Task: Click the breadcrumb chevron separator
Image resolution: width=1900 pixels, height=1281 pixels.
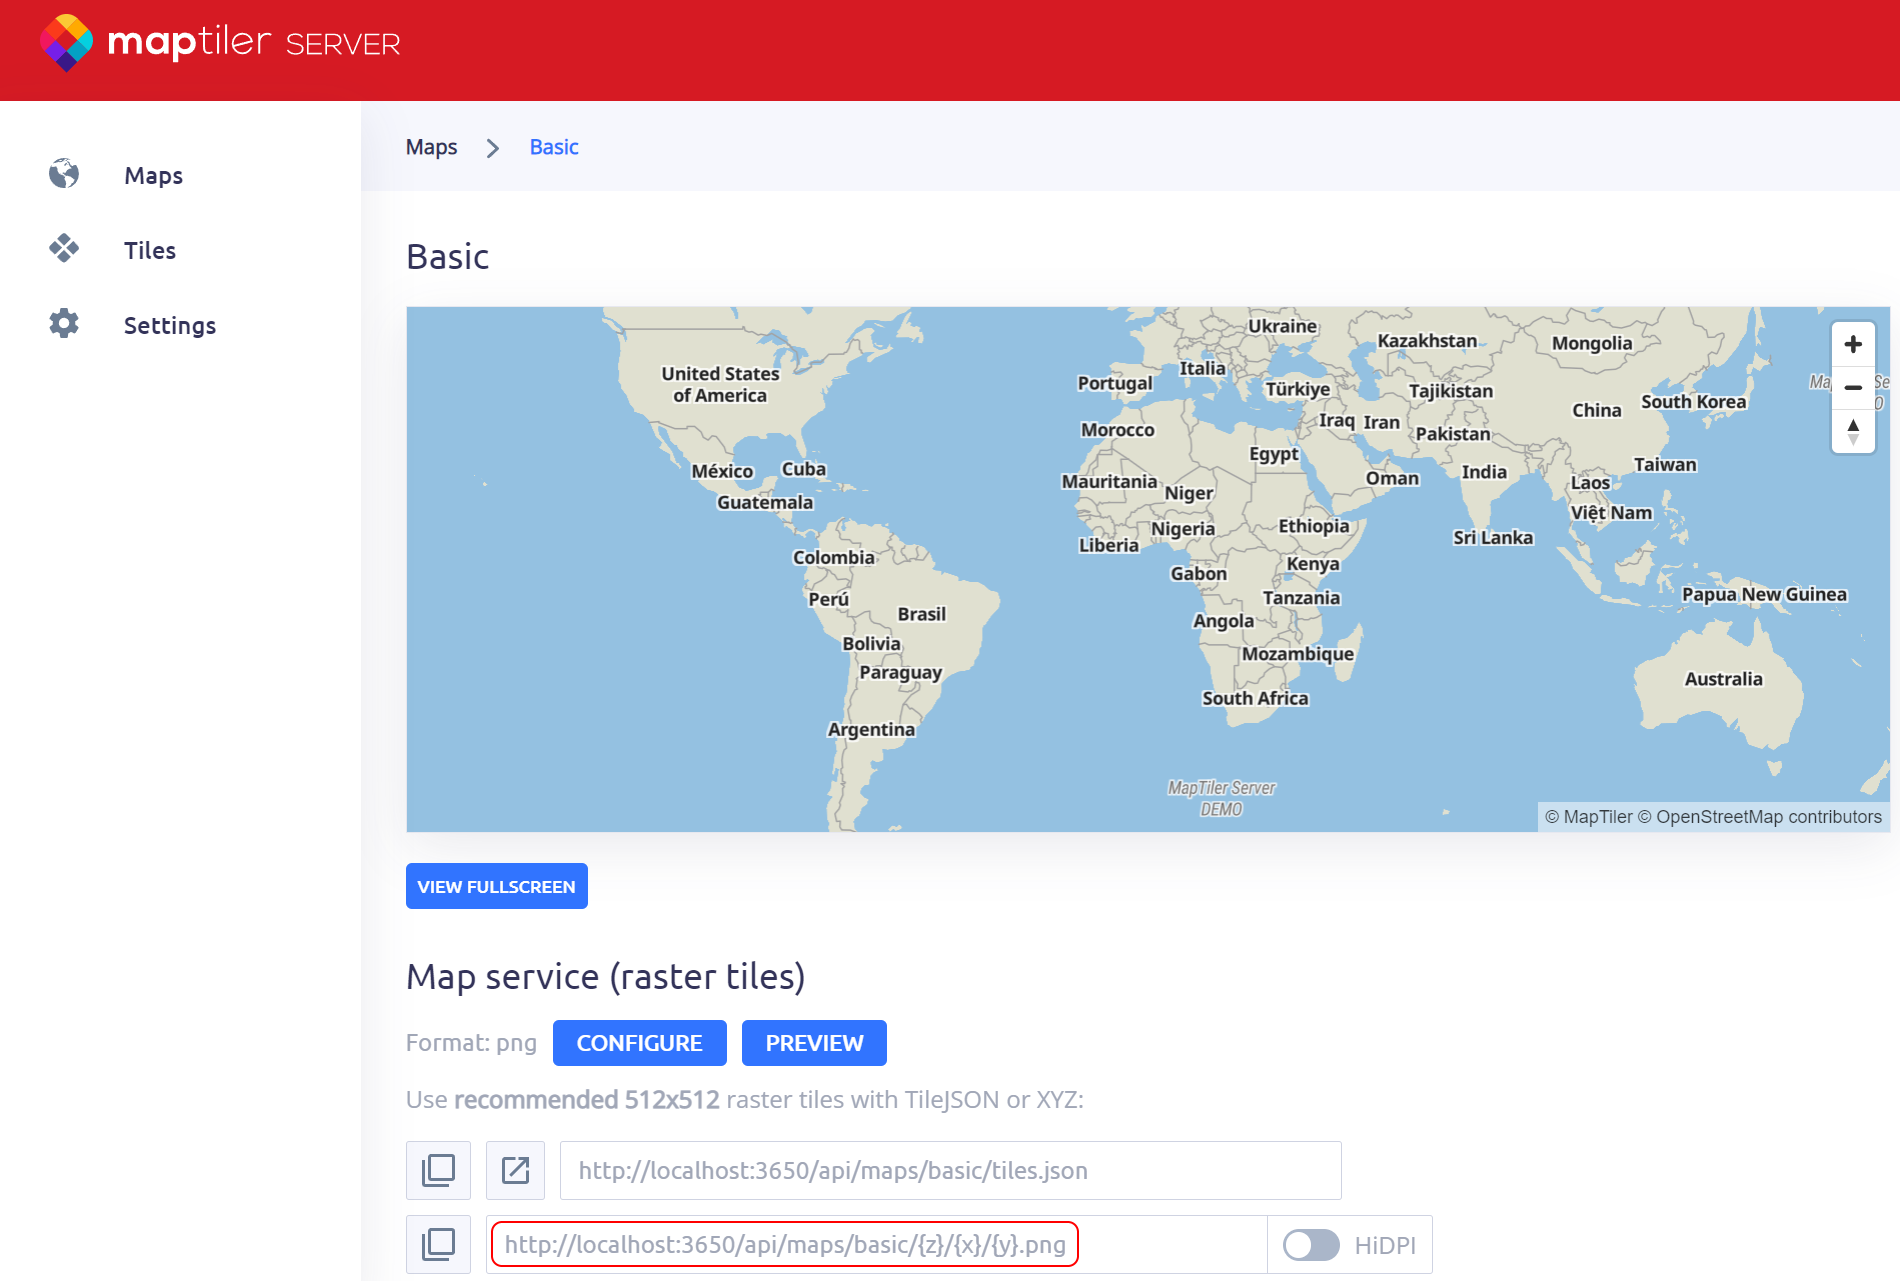Action: [x=493, y=148]
